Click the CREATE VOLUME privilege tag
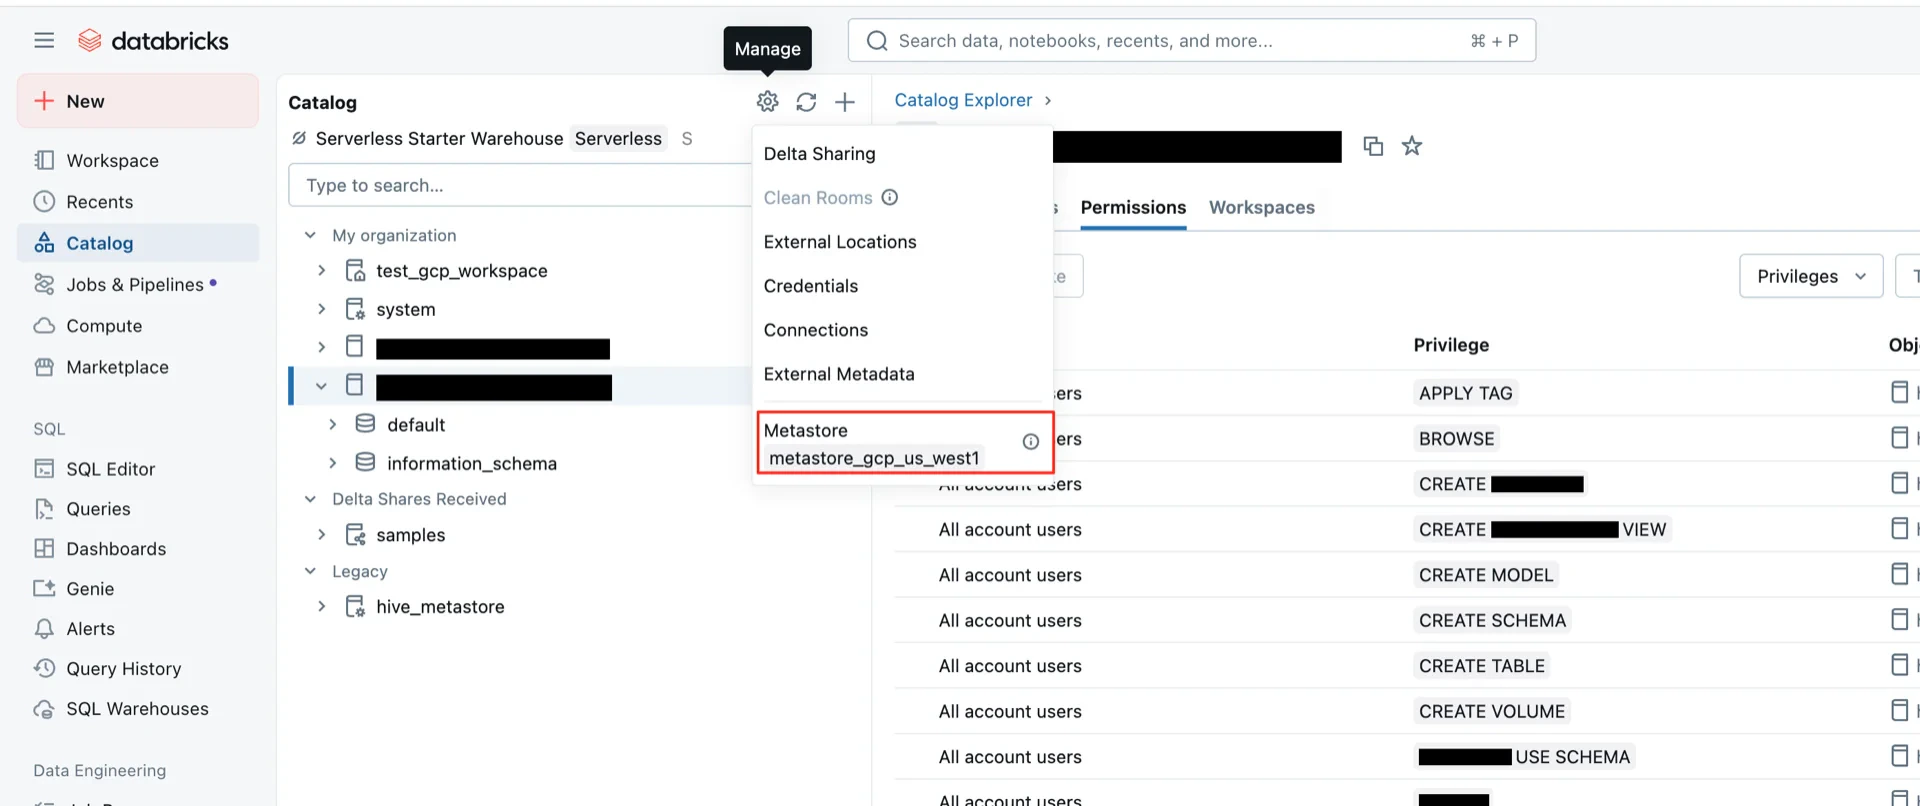Viewport: 1920px width, 806px height. pyautogui.click(x=1491, y=711)
